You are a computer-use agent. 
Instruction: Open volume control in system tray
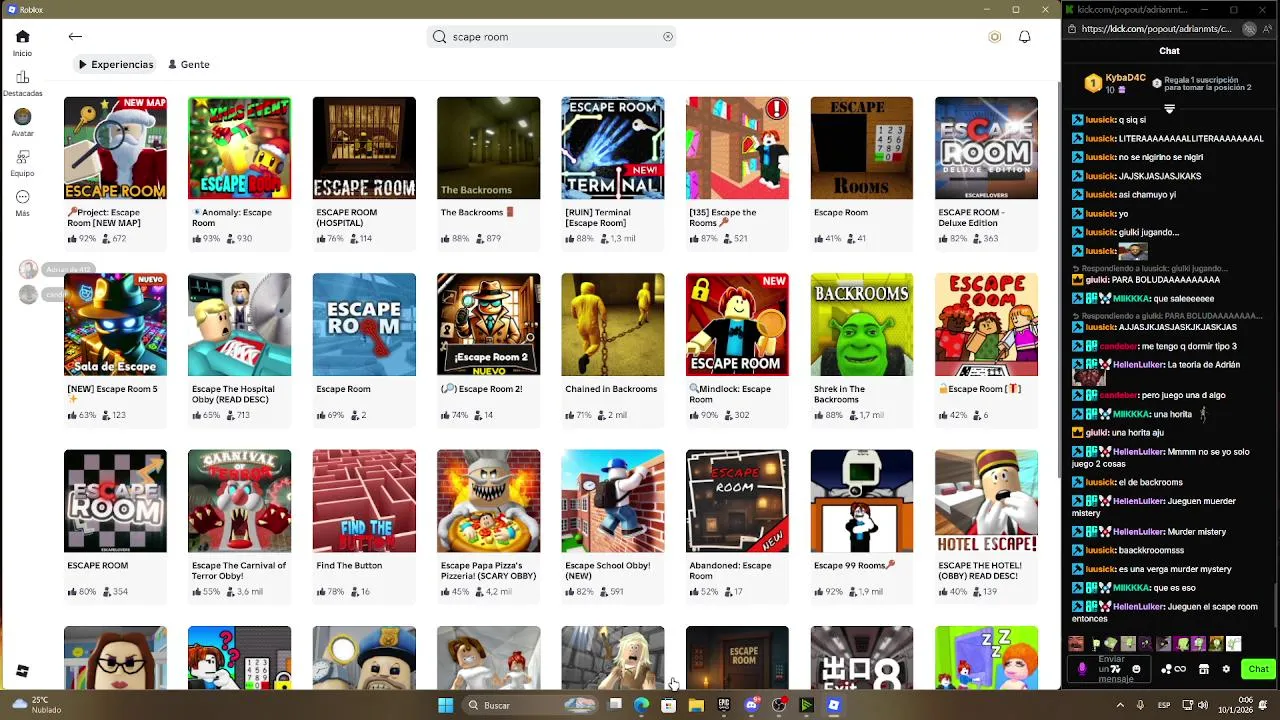[1203, 705]
